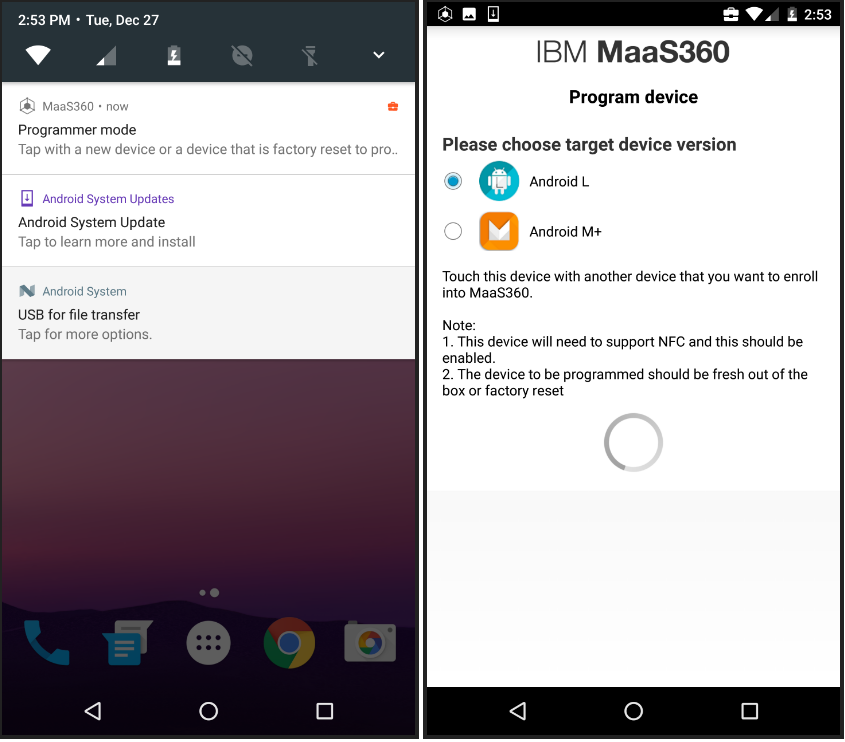
Task: Open the app drawer launcher button
Action: (209, 643)
